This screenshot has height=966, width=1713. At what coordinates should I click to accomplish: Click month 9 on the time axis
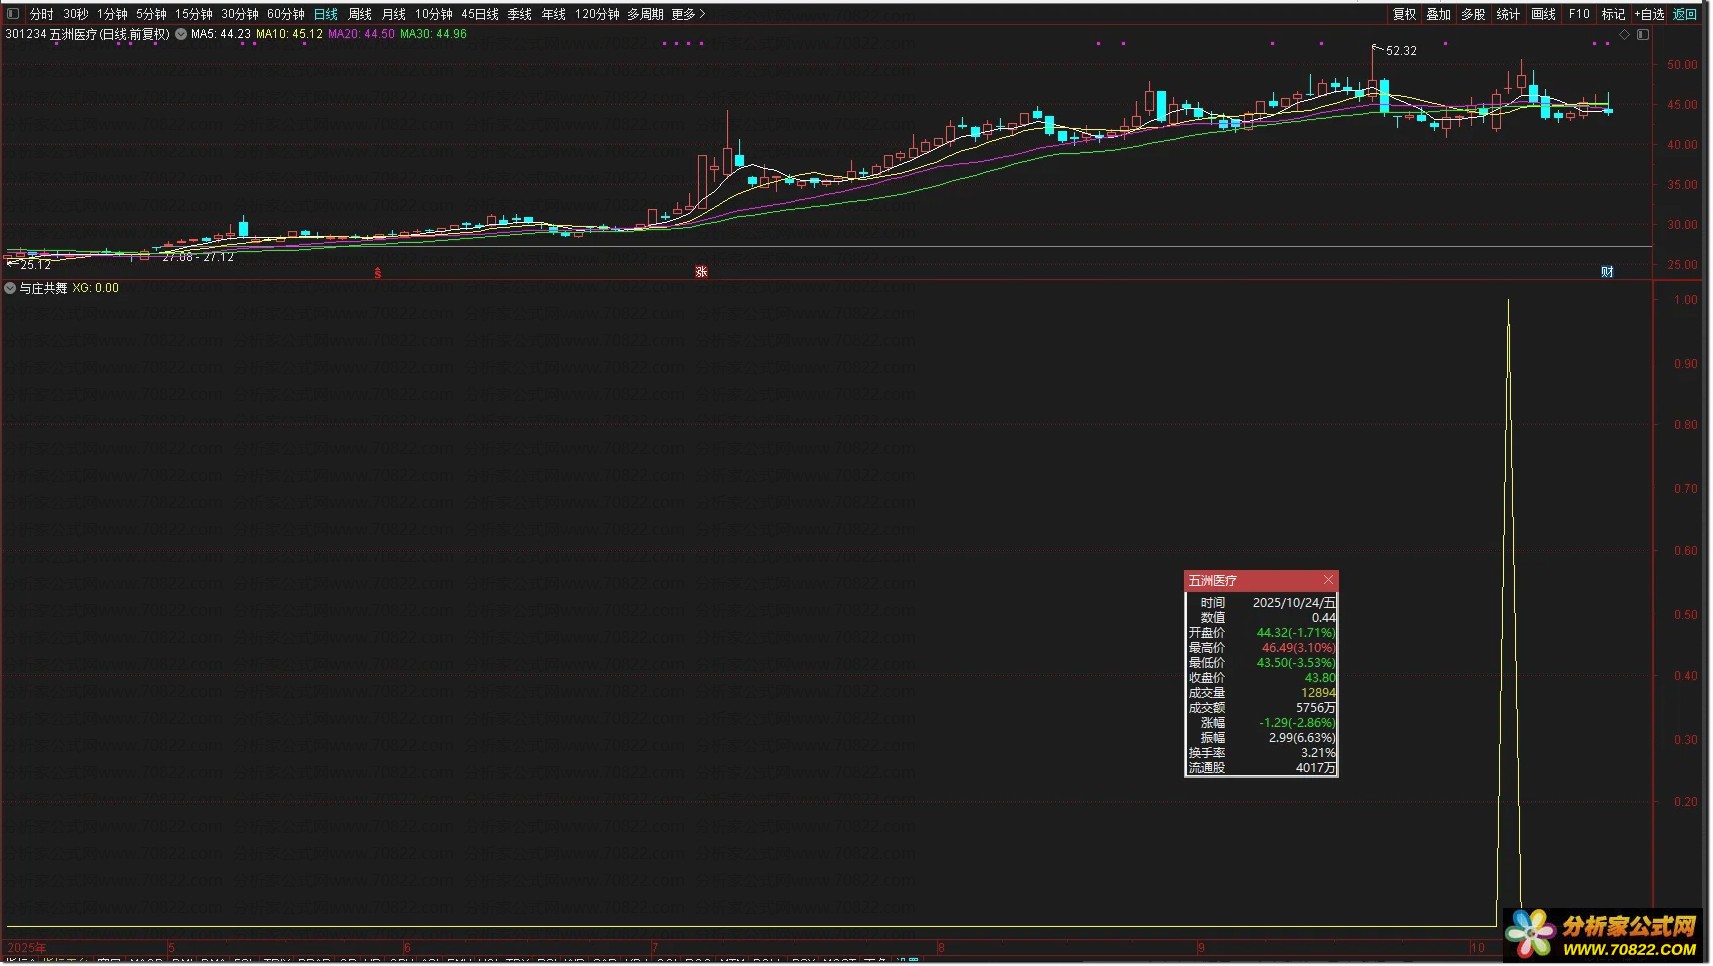[1201, 948]
